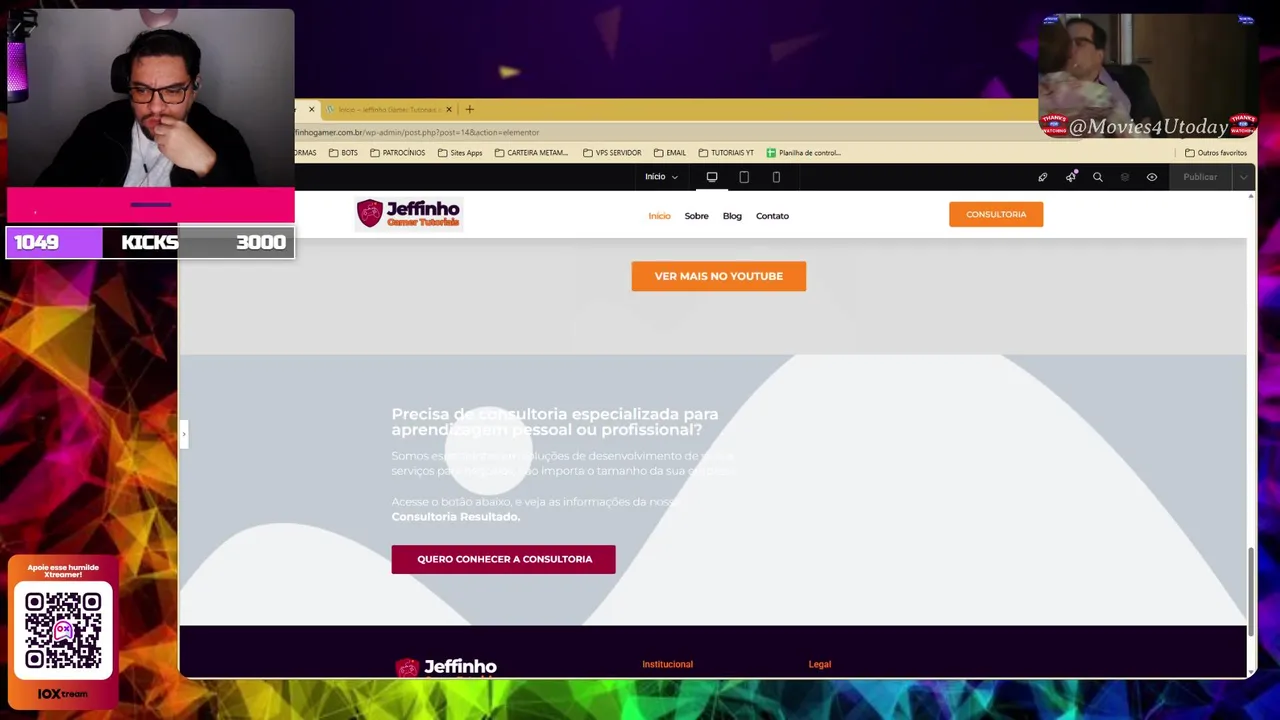Open the Outros favoritos folder
Image resolution: width=1280 pixels, height=720 pixels.
[1216, 153]
